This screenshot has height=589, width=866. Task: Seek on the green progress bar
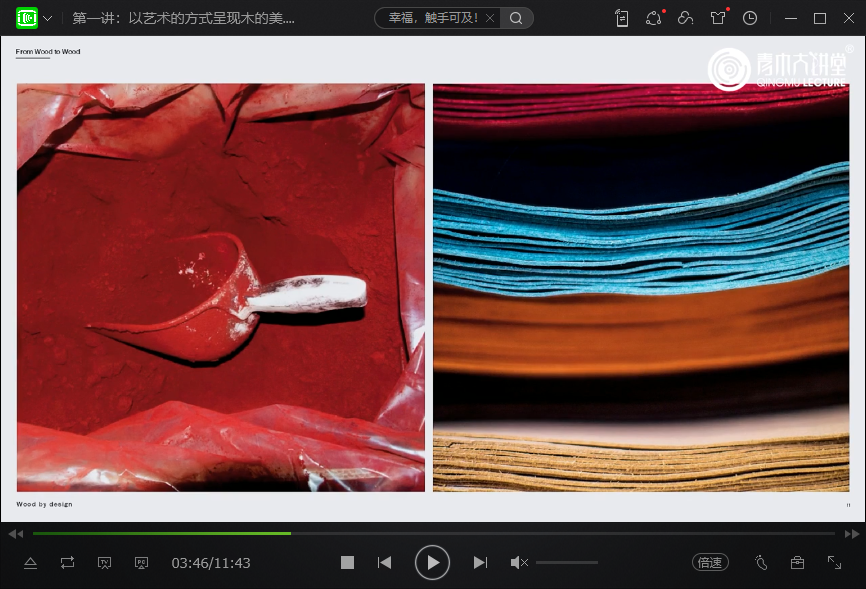(434, 534)
